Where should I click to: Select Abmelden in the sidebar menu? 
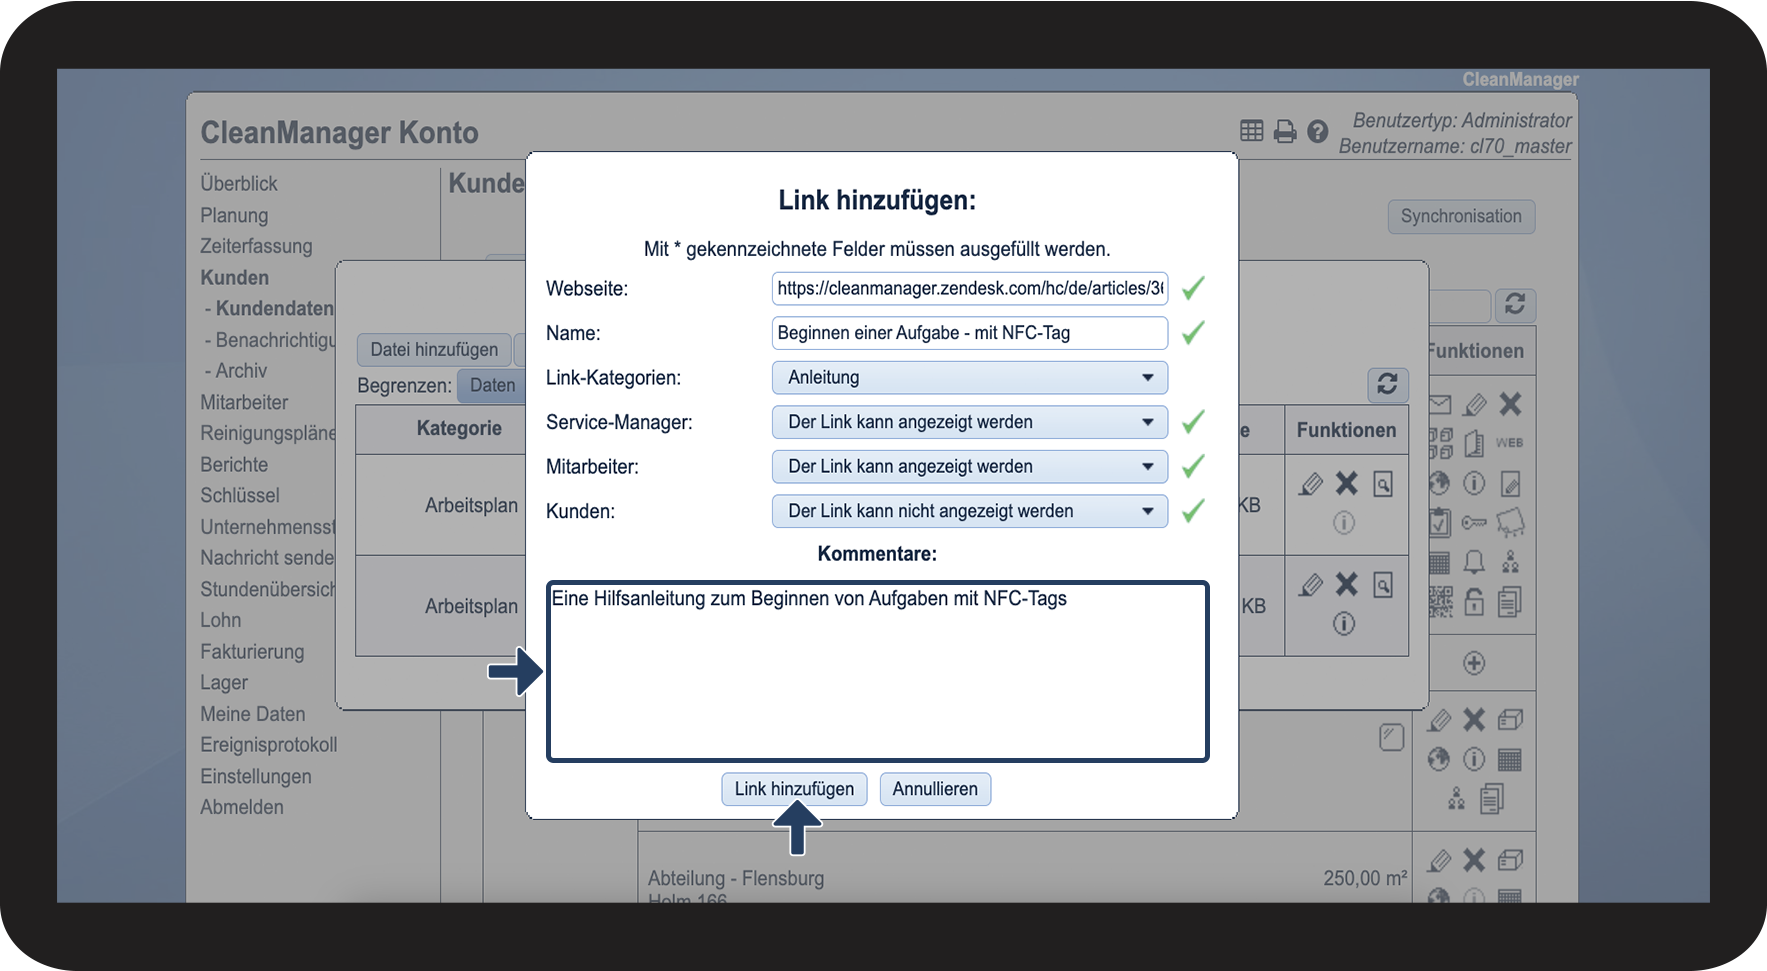(x=242, y=807)
